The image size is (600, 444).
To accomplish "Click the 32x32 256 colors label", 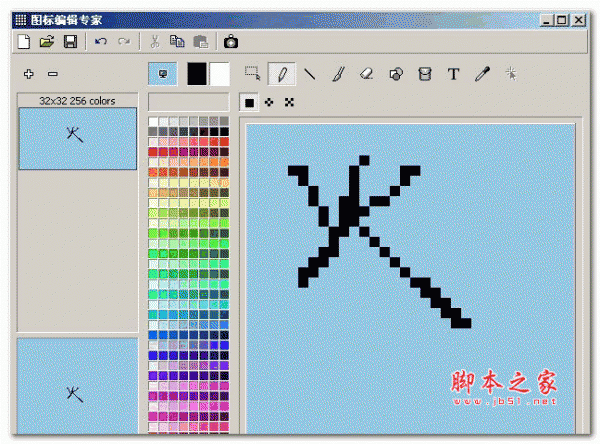I will [x=77, y=101].
